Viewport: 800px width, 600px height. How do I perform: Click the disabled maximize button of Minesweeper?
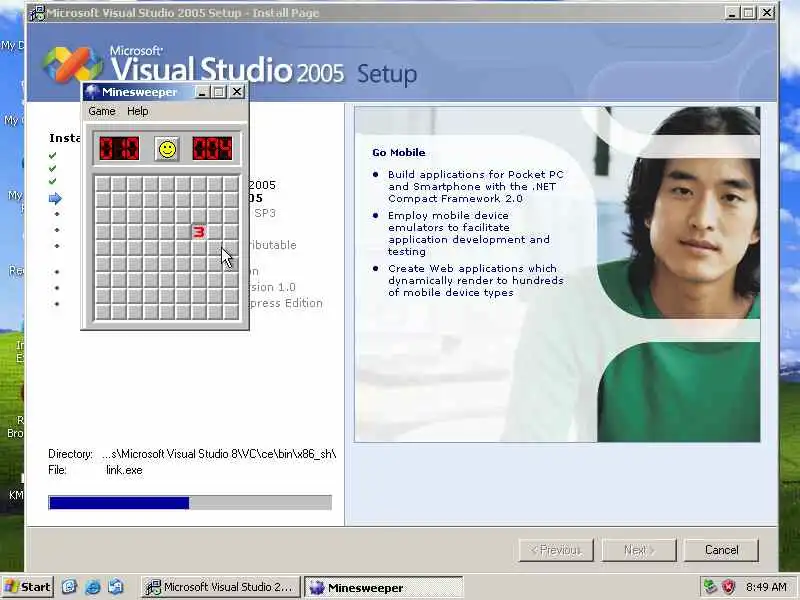click(219, 92)
